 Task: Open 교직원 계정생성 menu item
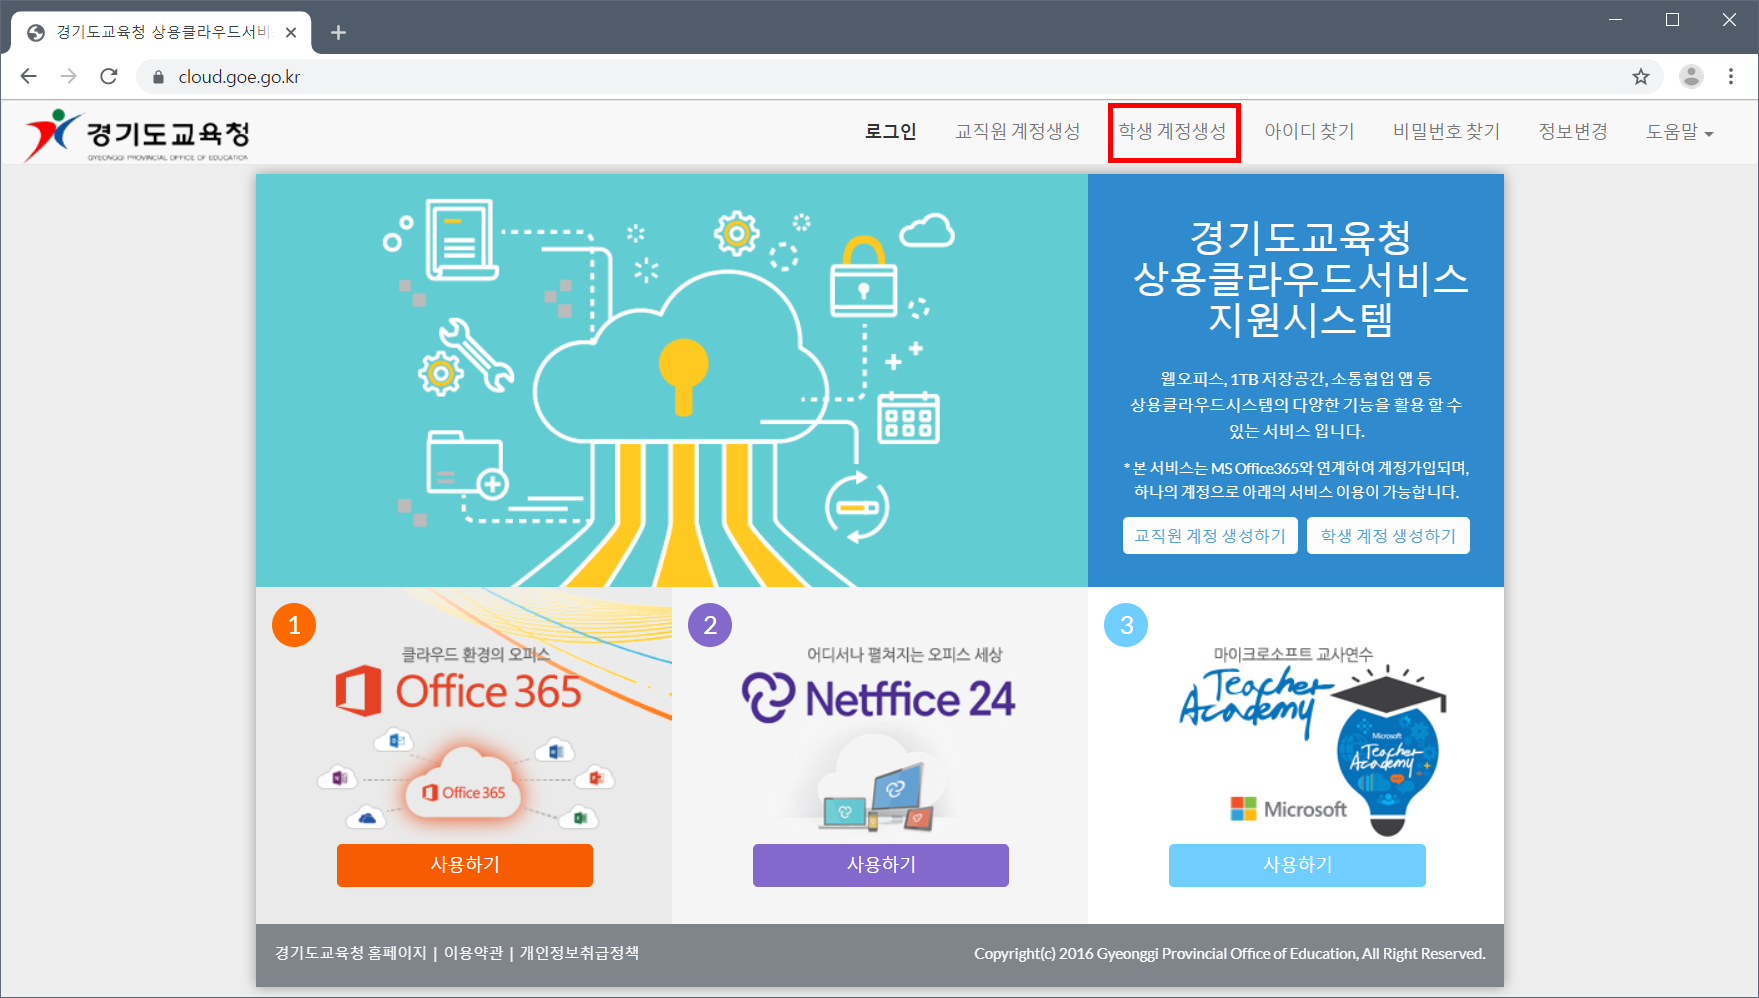(x=1018, y=132)
